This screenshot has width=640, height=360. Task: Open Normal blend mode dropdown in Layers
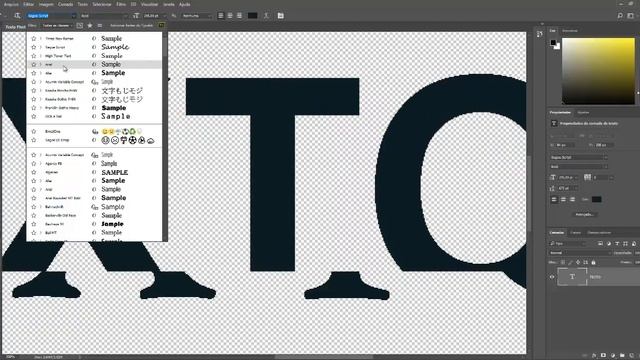point(579,253)
